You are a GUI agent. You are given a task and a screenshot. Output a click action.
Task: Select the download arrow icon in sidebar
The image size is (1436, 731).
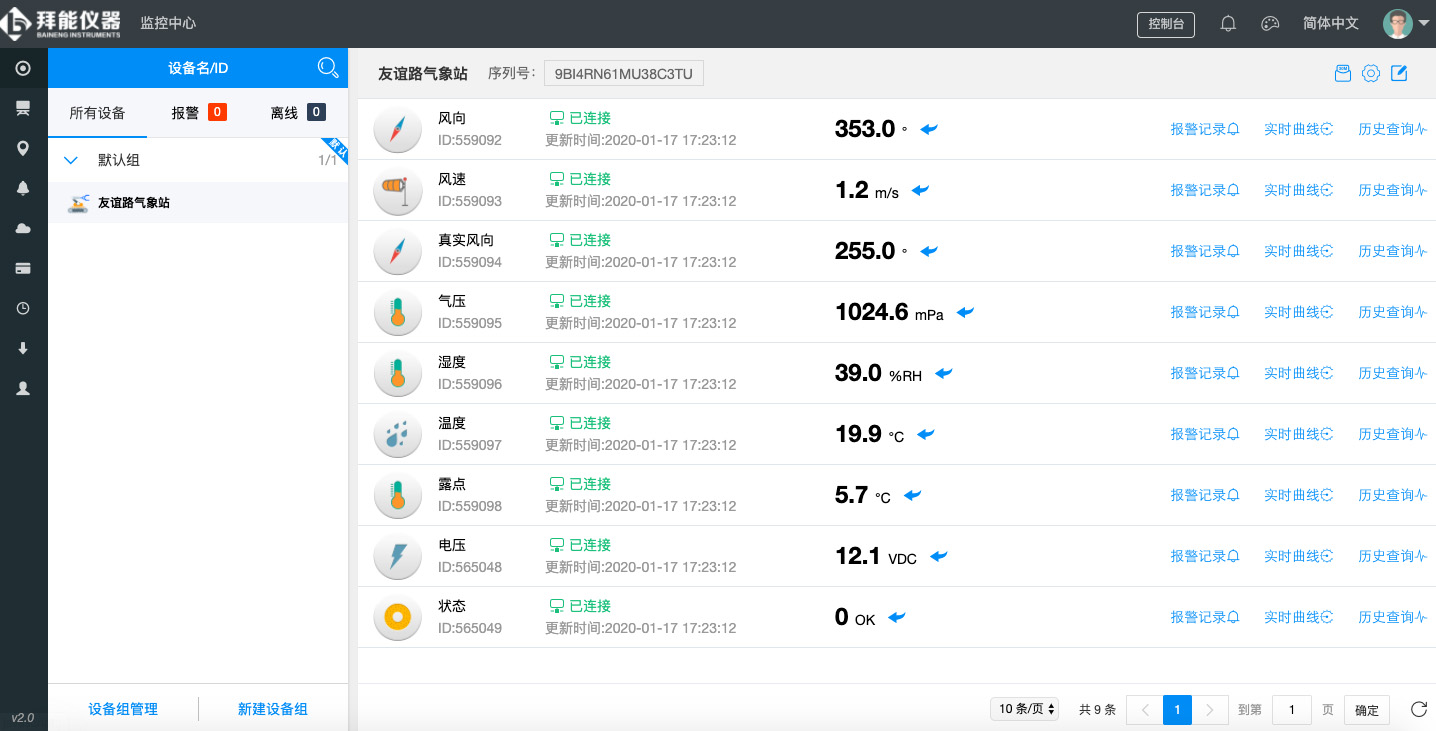(x=22, y=348)
